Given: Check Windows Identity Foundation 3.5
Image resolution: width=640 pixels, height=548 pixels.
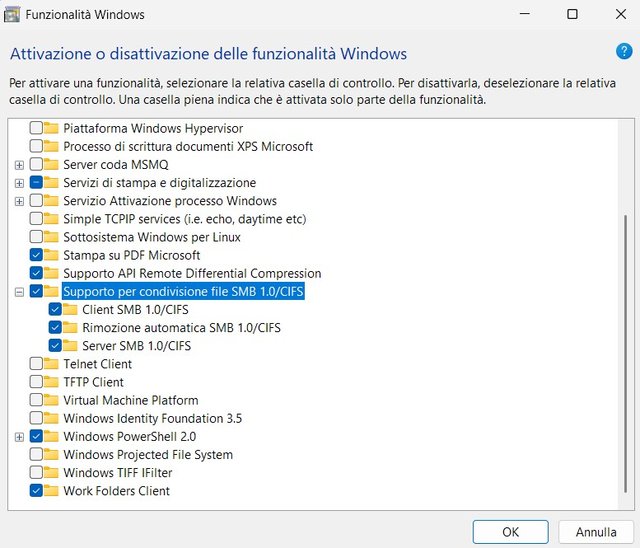Looking at the screenshot, I should tap(36, 418).
